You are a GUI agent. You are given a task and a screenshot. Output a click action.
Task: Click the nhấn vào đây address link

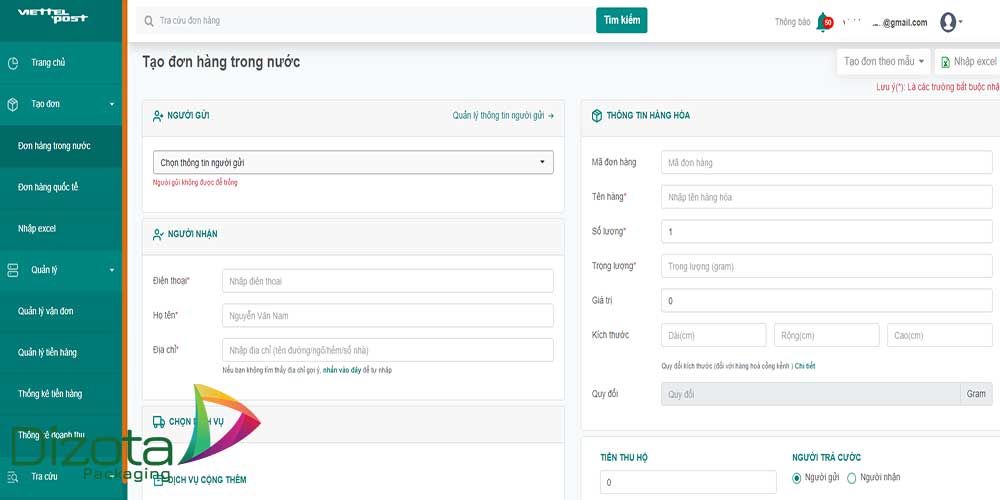[x=341, y=370]
